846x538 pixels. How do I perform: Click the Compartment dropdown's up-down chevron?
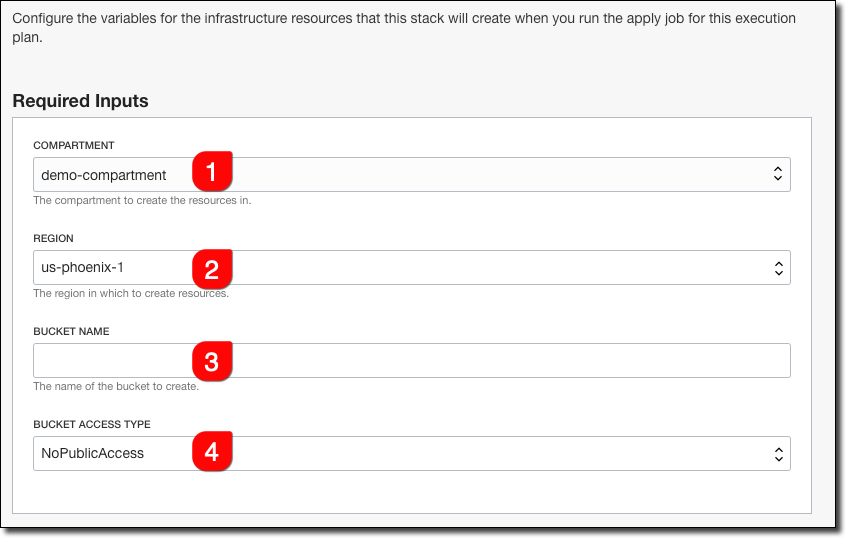point(777,174)
